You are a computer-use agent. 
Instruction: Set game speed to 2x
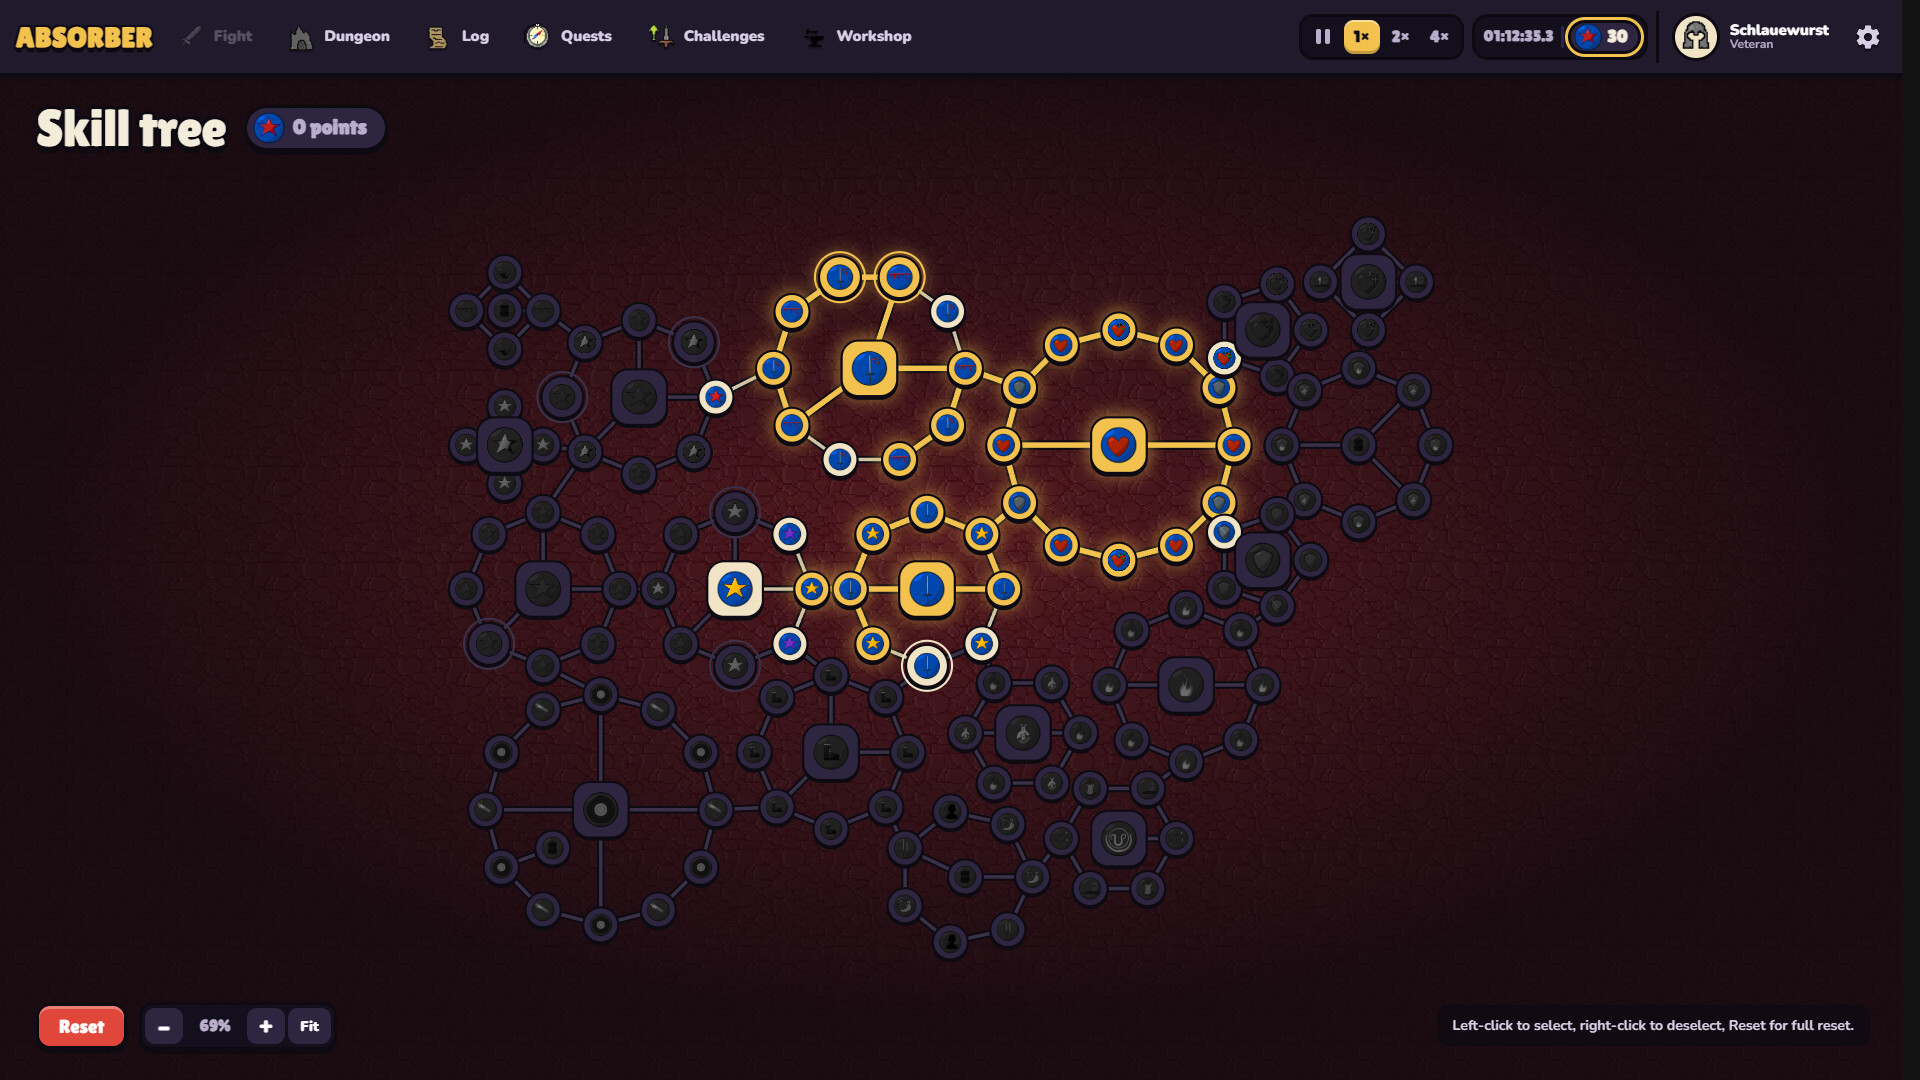1400,37
